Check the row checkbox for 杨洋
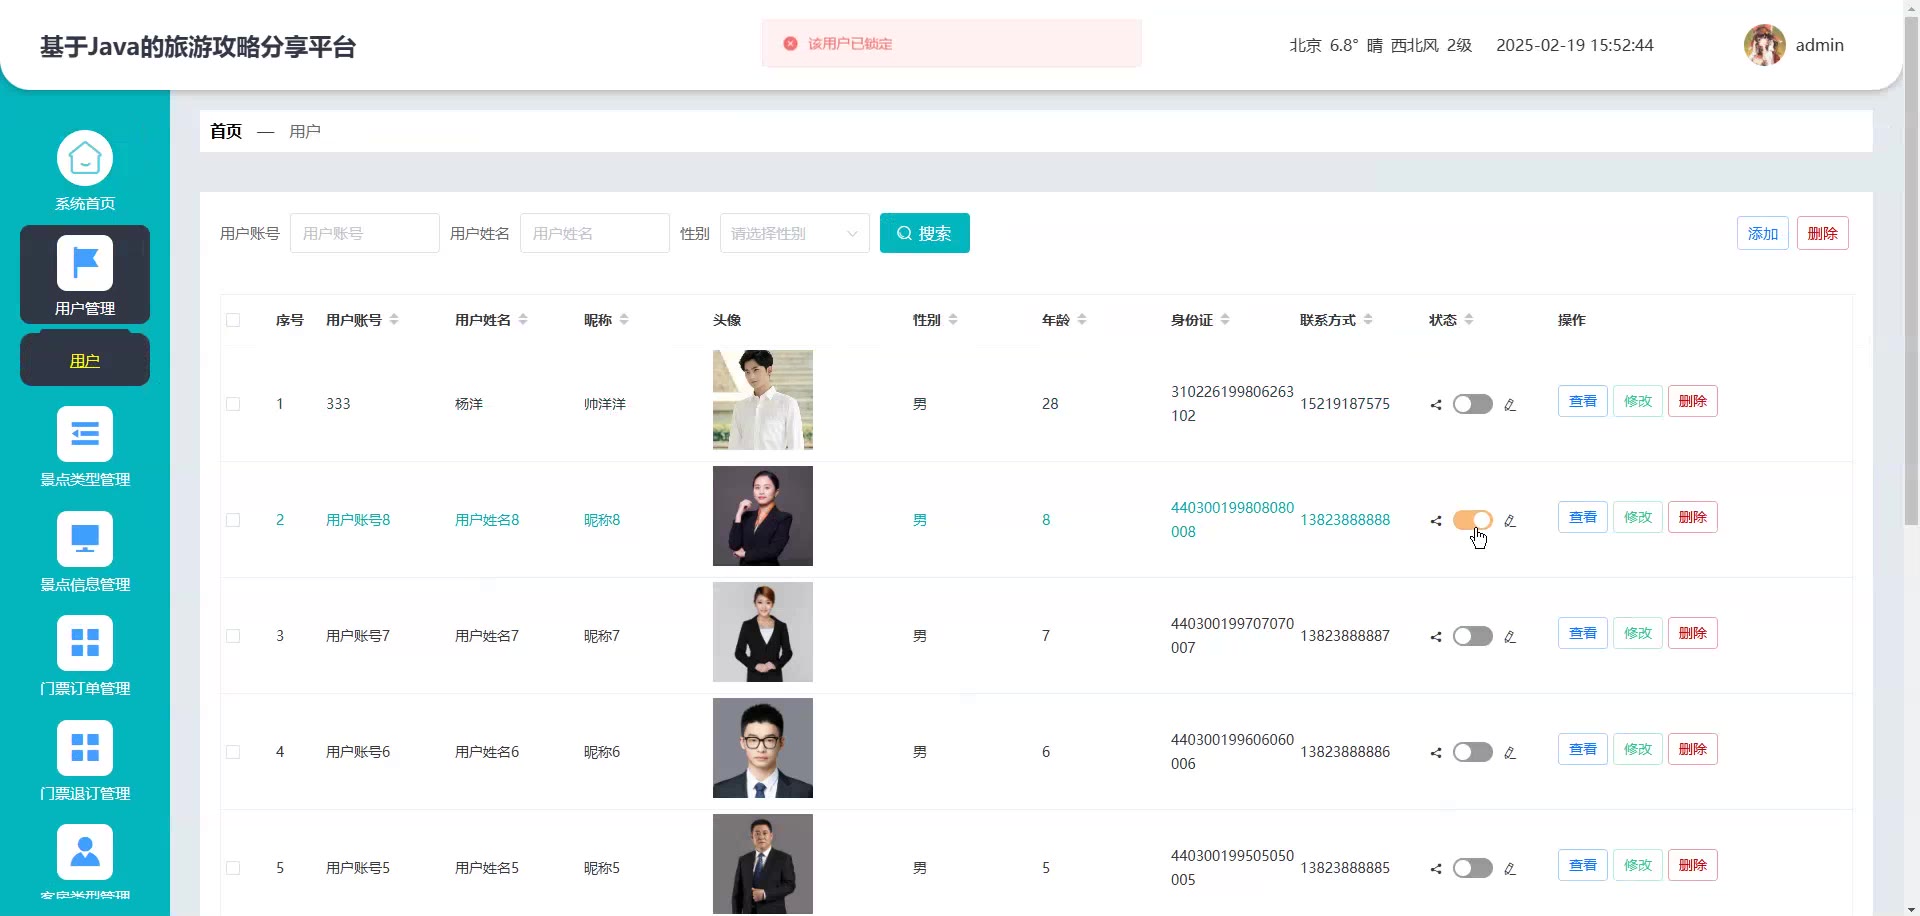The height and width of the screenshot is (916, 1920). [x=233, y=404]
